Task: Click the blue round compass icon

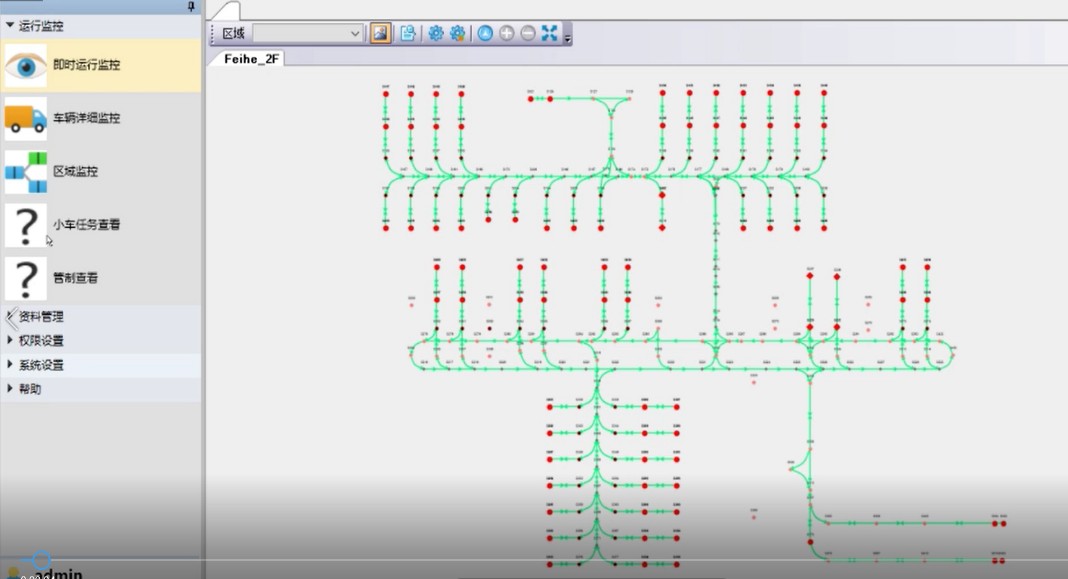Action: [485, 33]
